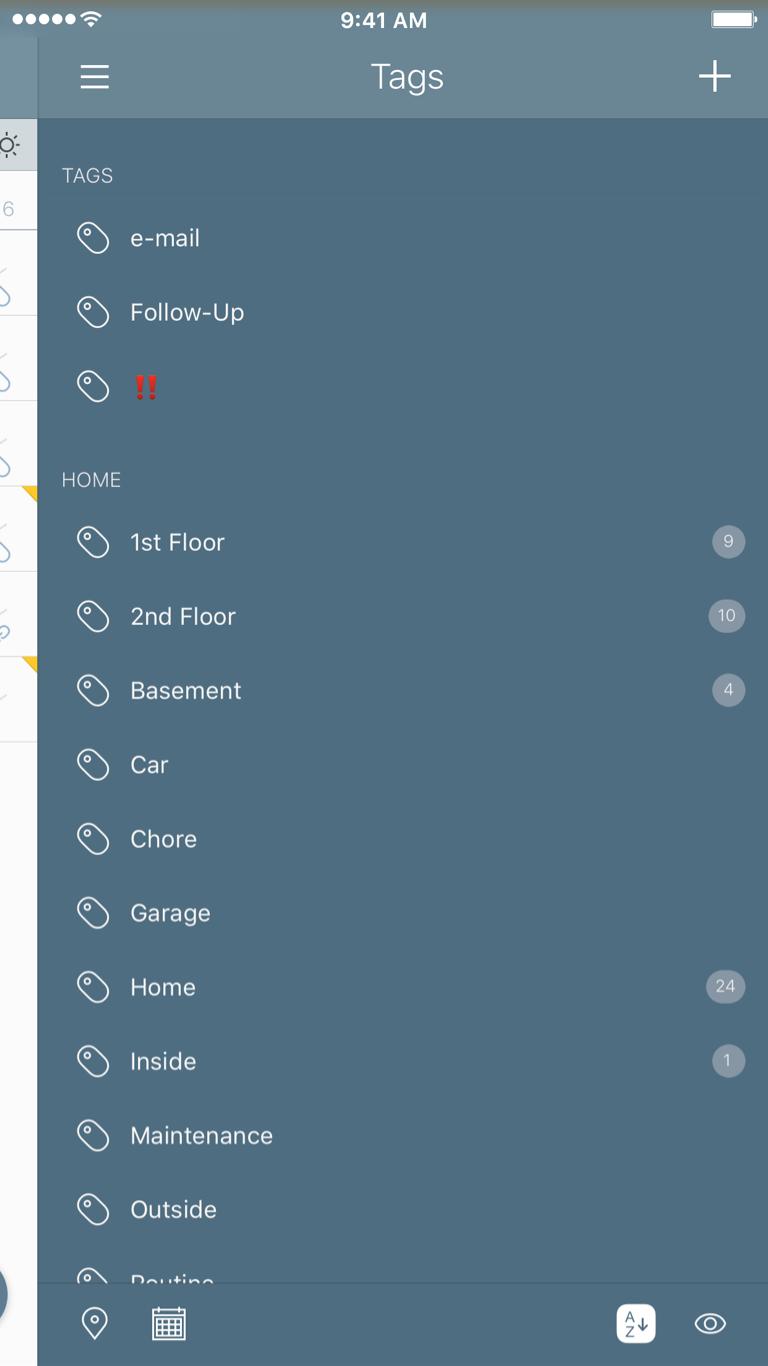The image size is (768, 1366).
Task: Tap the tag icon next to Car
Action: tap(93, 765)
